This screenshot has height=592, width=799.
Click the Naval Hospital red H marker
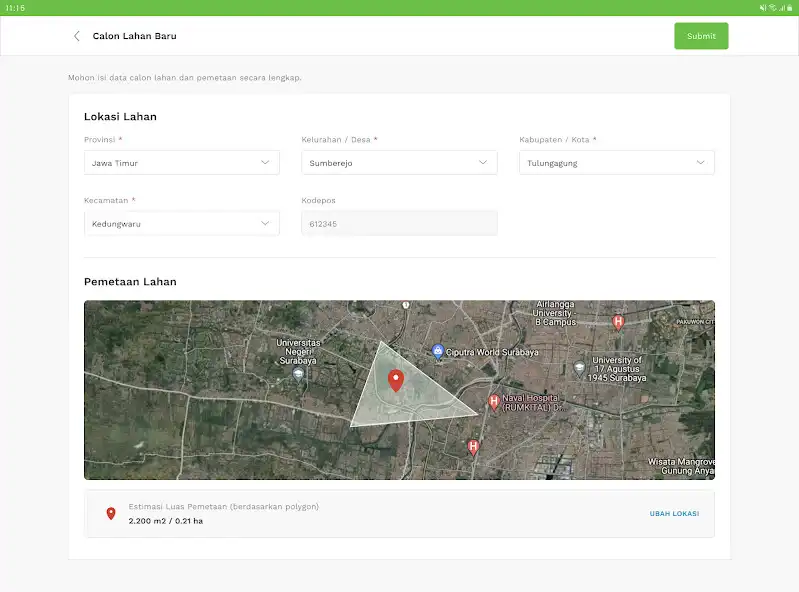(493, 402)
